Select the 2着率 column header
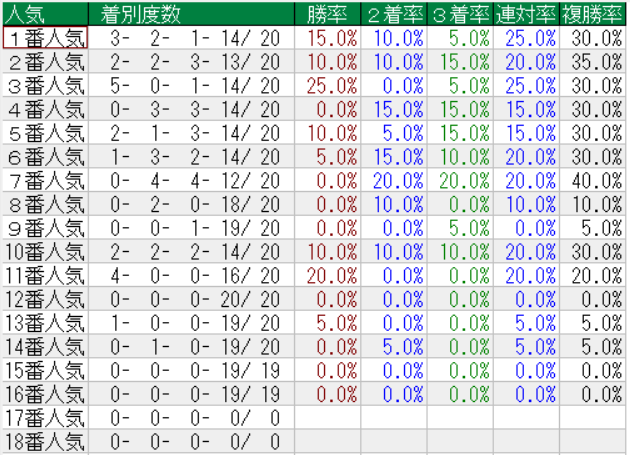Viewport: 630px width, 455px height. 394,14
